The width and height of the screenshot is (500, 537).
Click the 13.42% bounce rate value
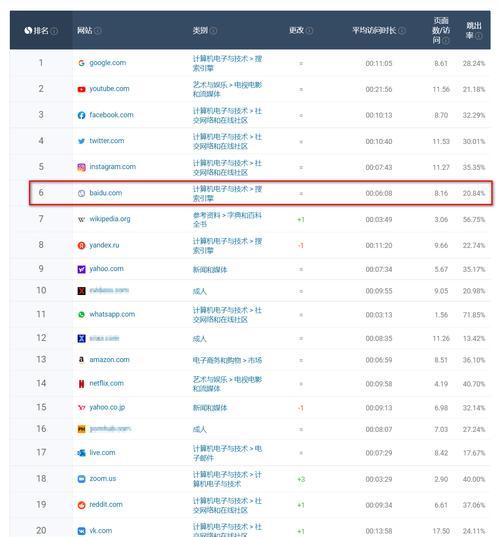[x=474, y=339]
